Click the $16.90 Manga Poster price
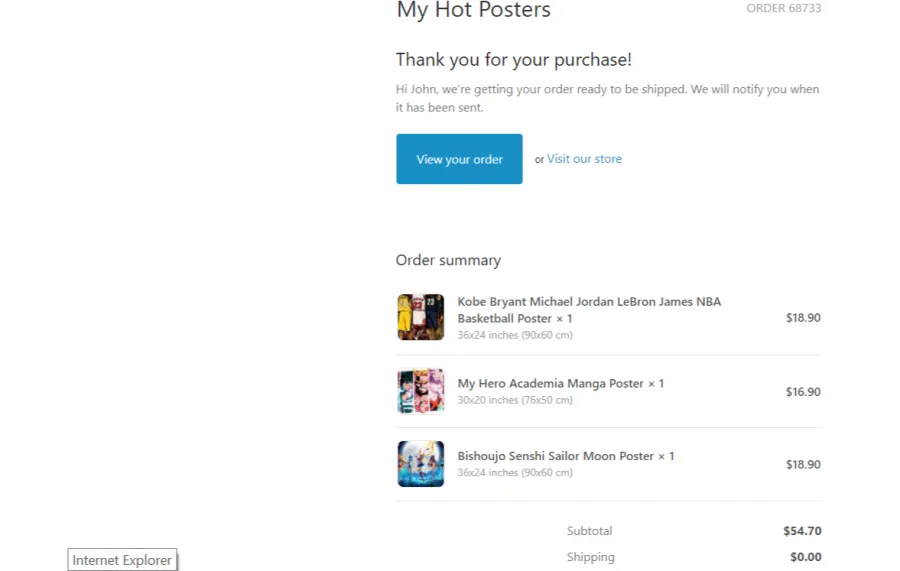 click(x=803, y=392)
